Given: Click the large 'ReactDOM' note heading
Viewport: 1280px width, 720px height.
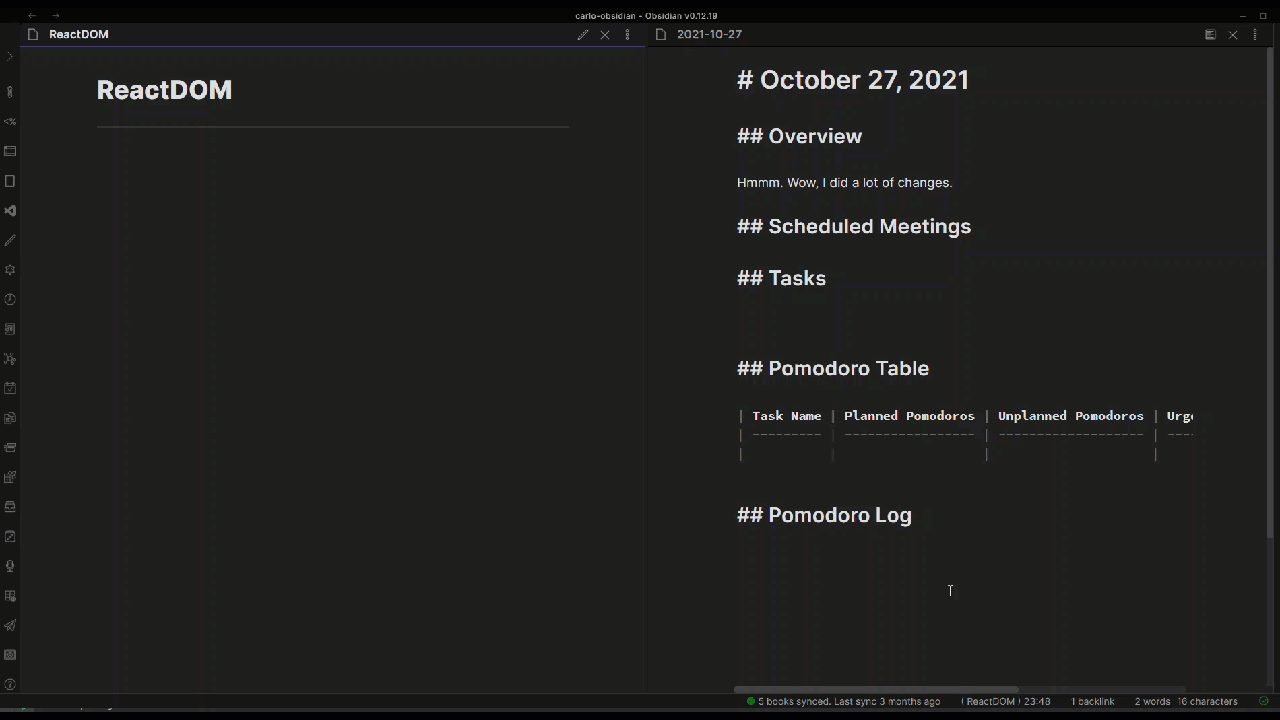Looking at the screenshot, I should click(164, 90).
